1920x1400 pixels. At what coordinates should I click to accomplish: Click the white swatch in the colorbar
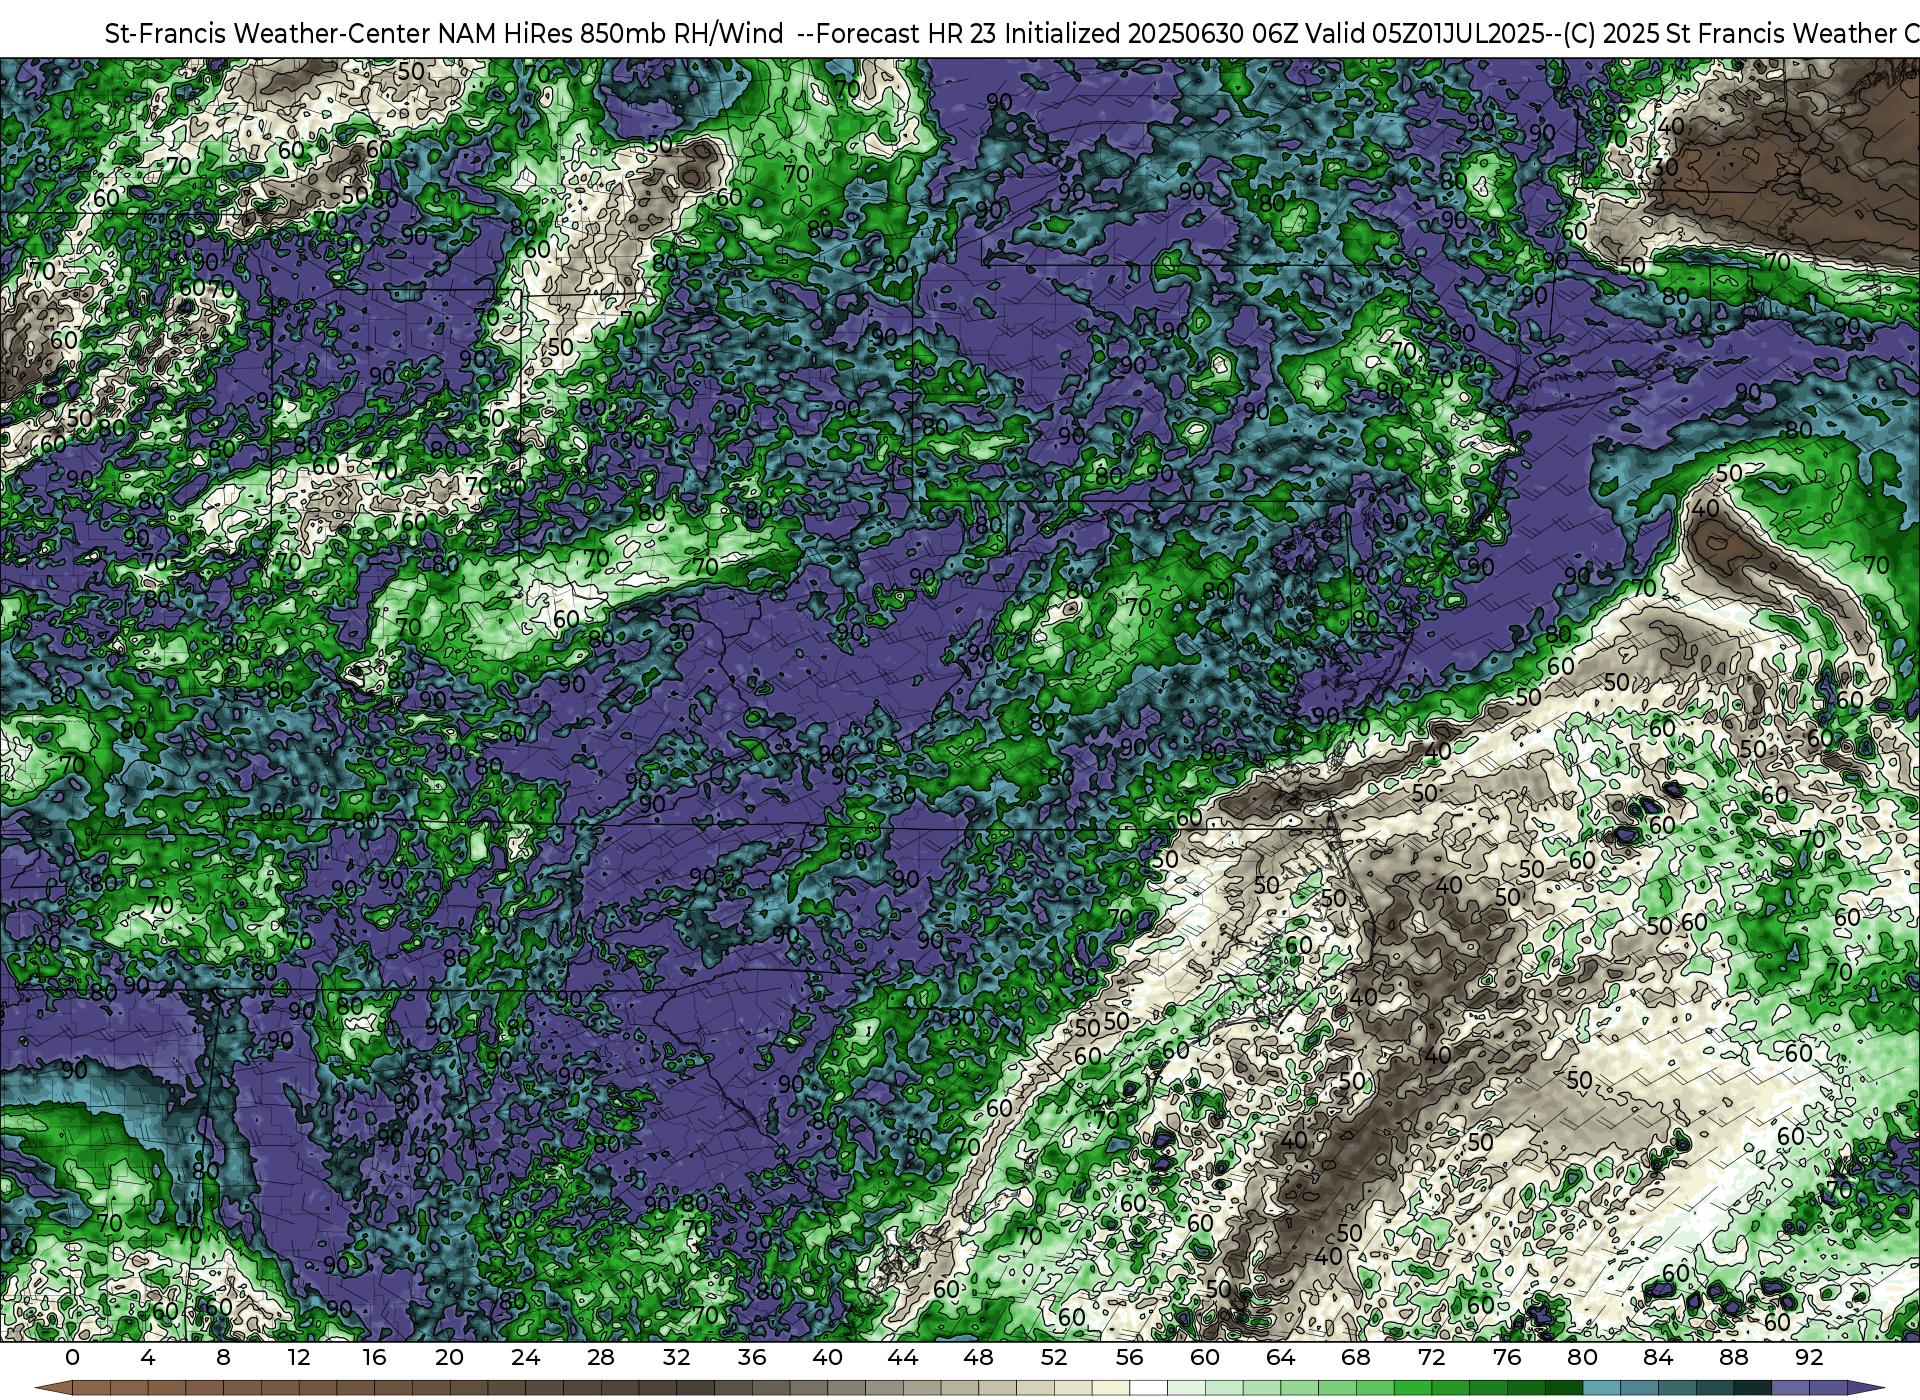[1148, 1388]
